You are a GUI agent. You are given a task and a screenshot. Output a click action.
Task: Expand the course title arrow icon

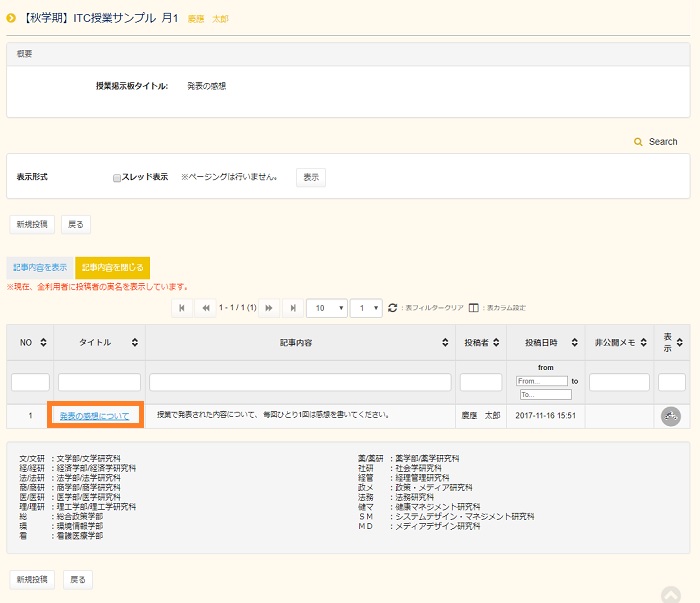coord(11,18)
